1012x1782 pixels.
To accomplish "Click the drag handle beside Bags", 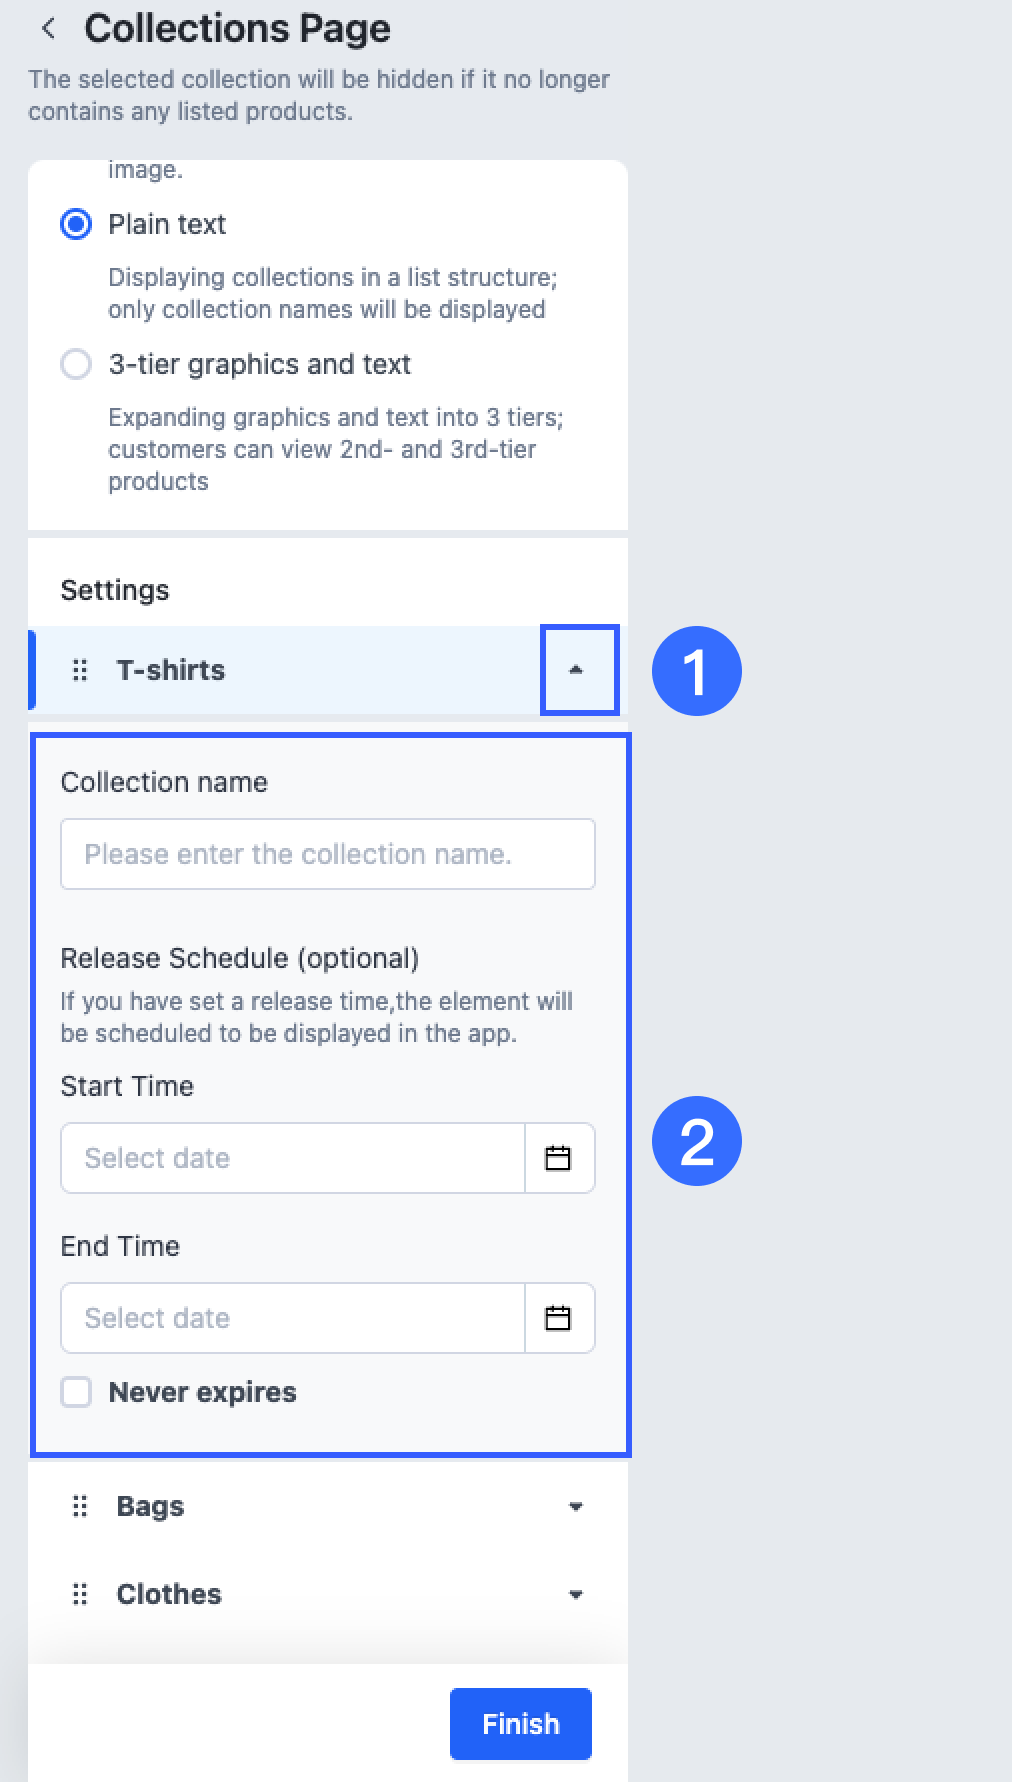I will pyautogui.click(x=80, y=1506).
